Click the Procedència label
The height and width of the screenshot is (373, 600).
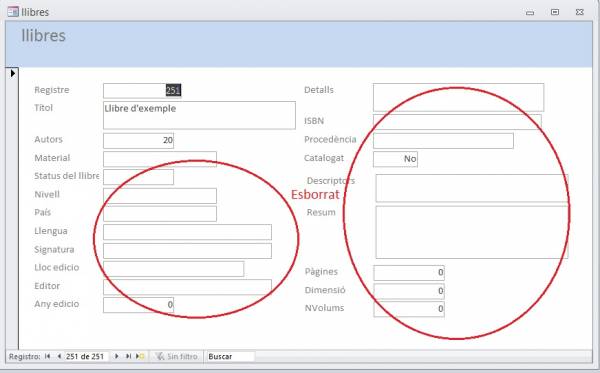pyautogui.click(x=330, y=139)
